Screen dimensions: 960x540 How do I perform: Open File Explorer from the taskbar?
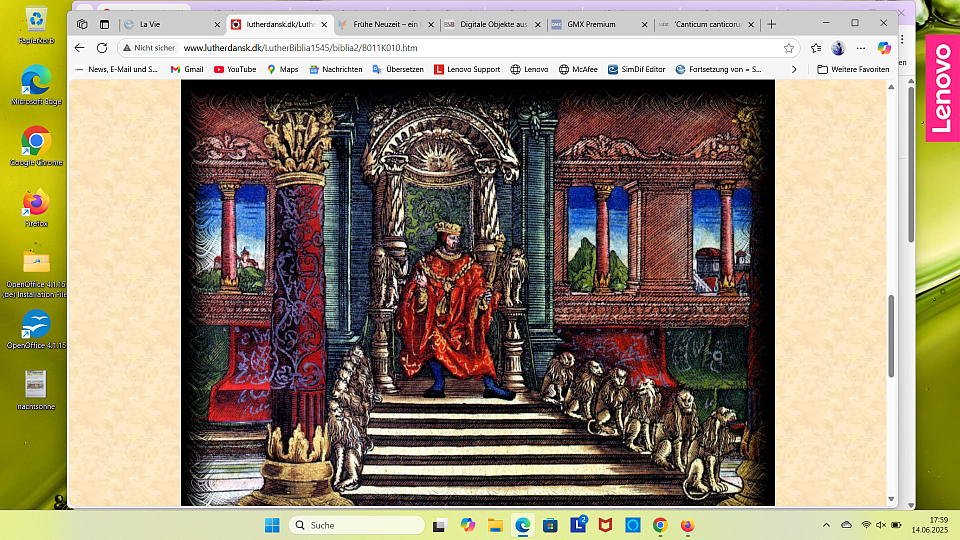click(x=495, y=525)
